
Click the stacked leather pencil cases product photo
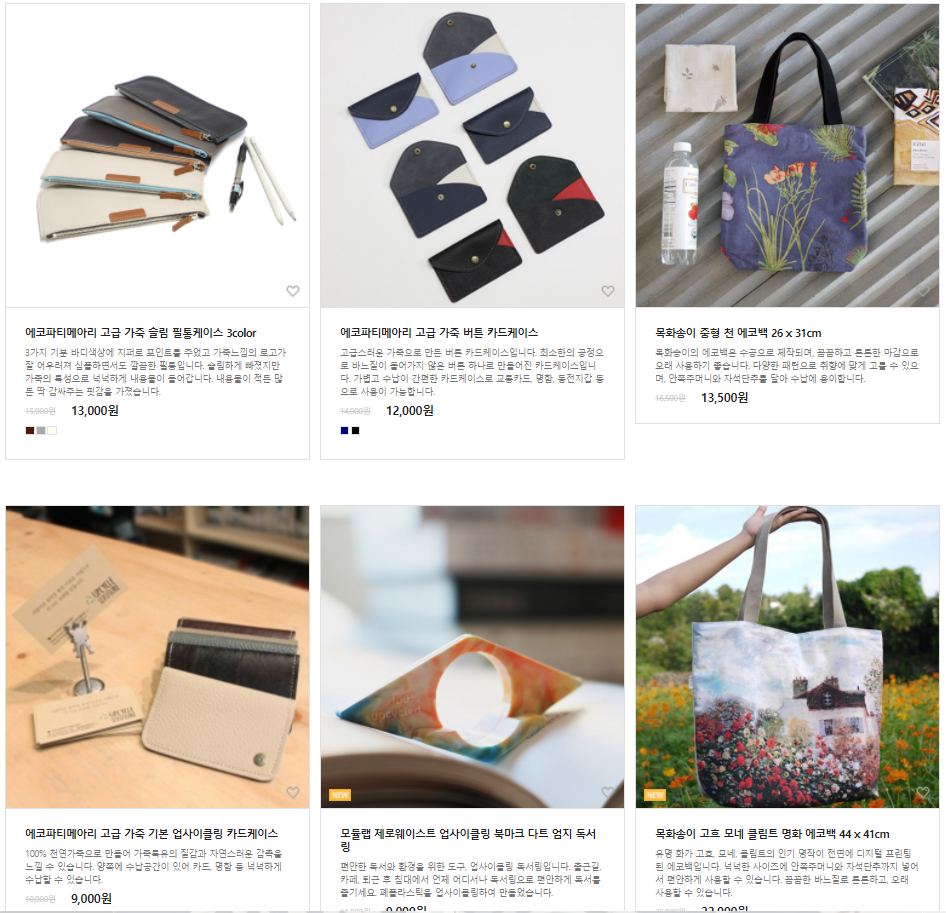[x=157, y=156]
